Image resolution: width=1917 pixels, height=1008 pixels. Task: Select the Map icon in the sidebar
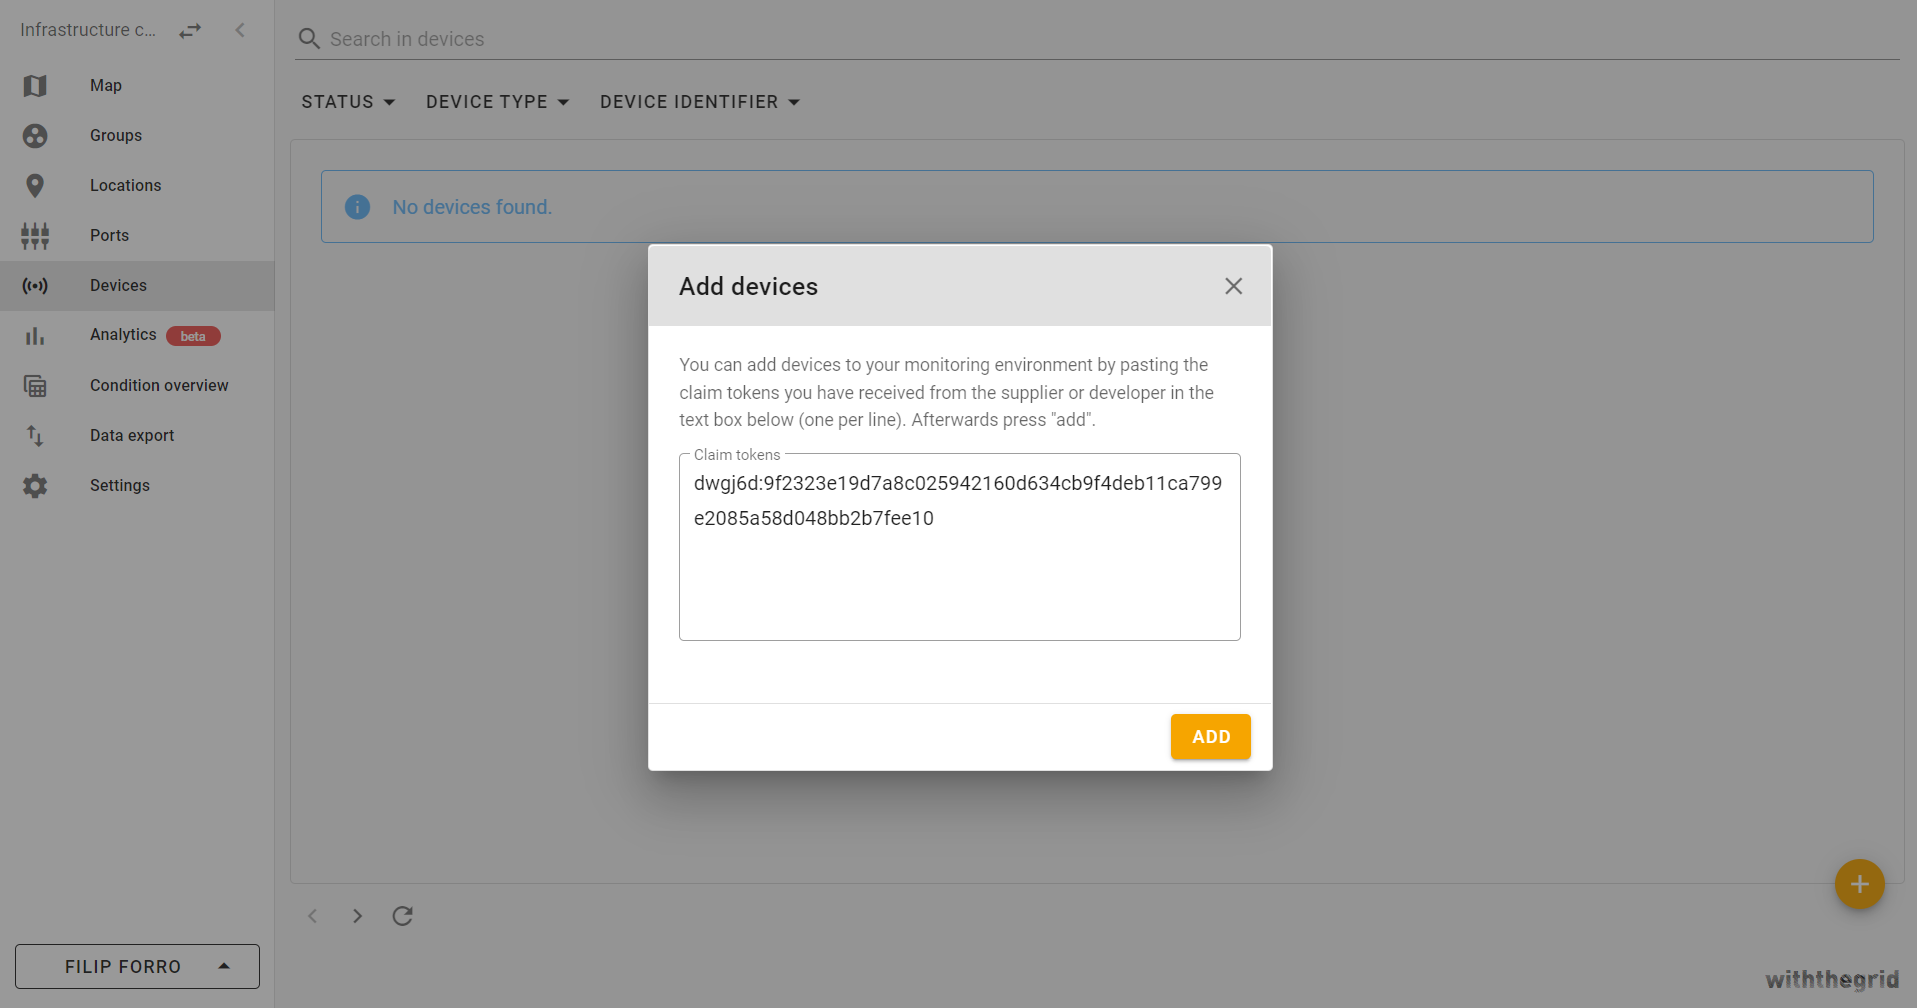35,85
